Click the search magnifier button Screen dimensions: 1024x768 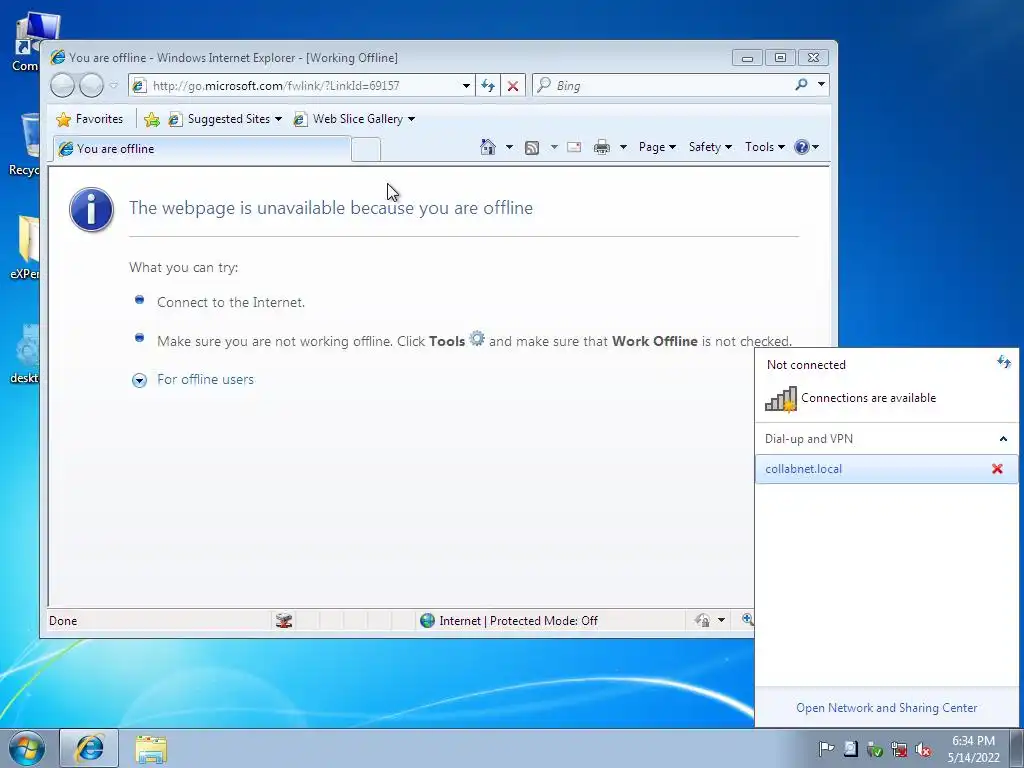point(801,85)
